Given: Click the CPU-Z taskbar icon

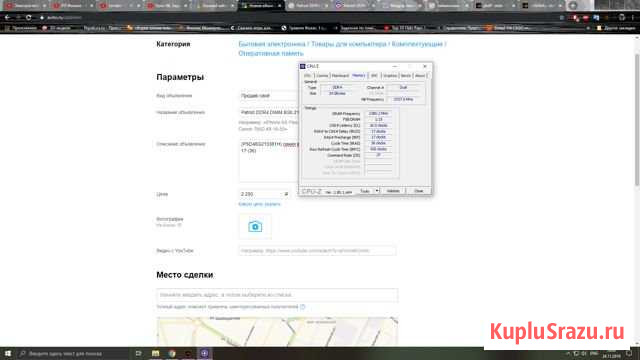Looking at the screenshot, I should click(204, 353).
